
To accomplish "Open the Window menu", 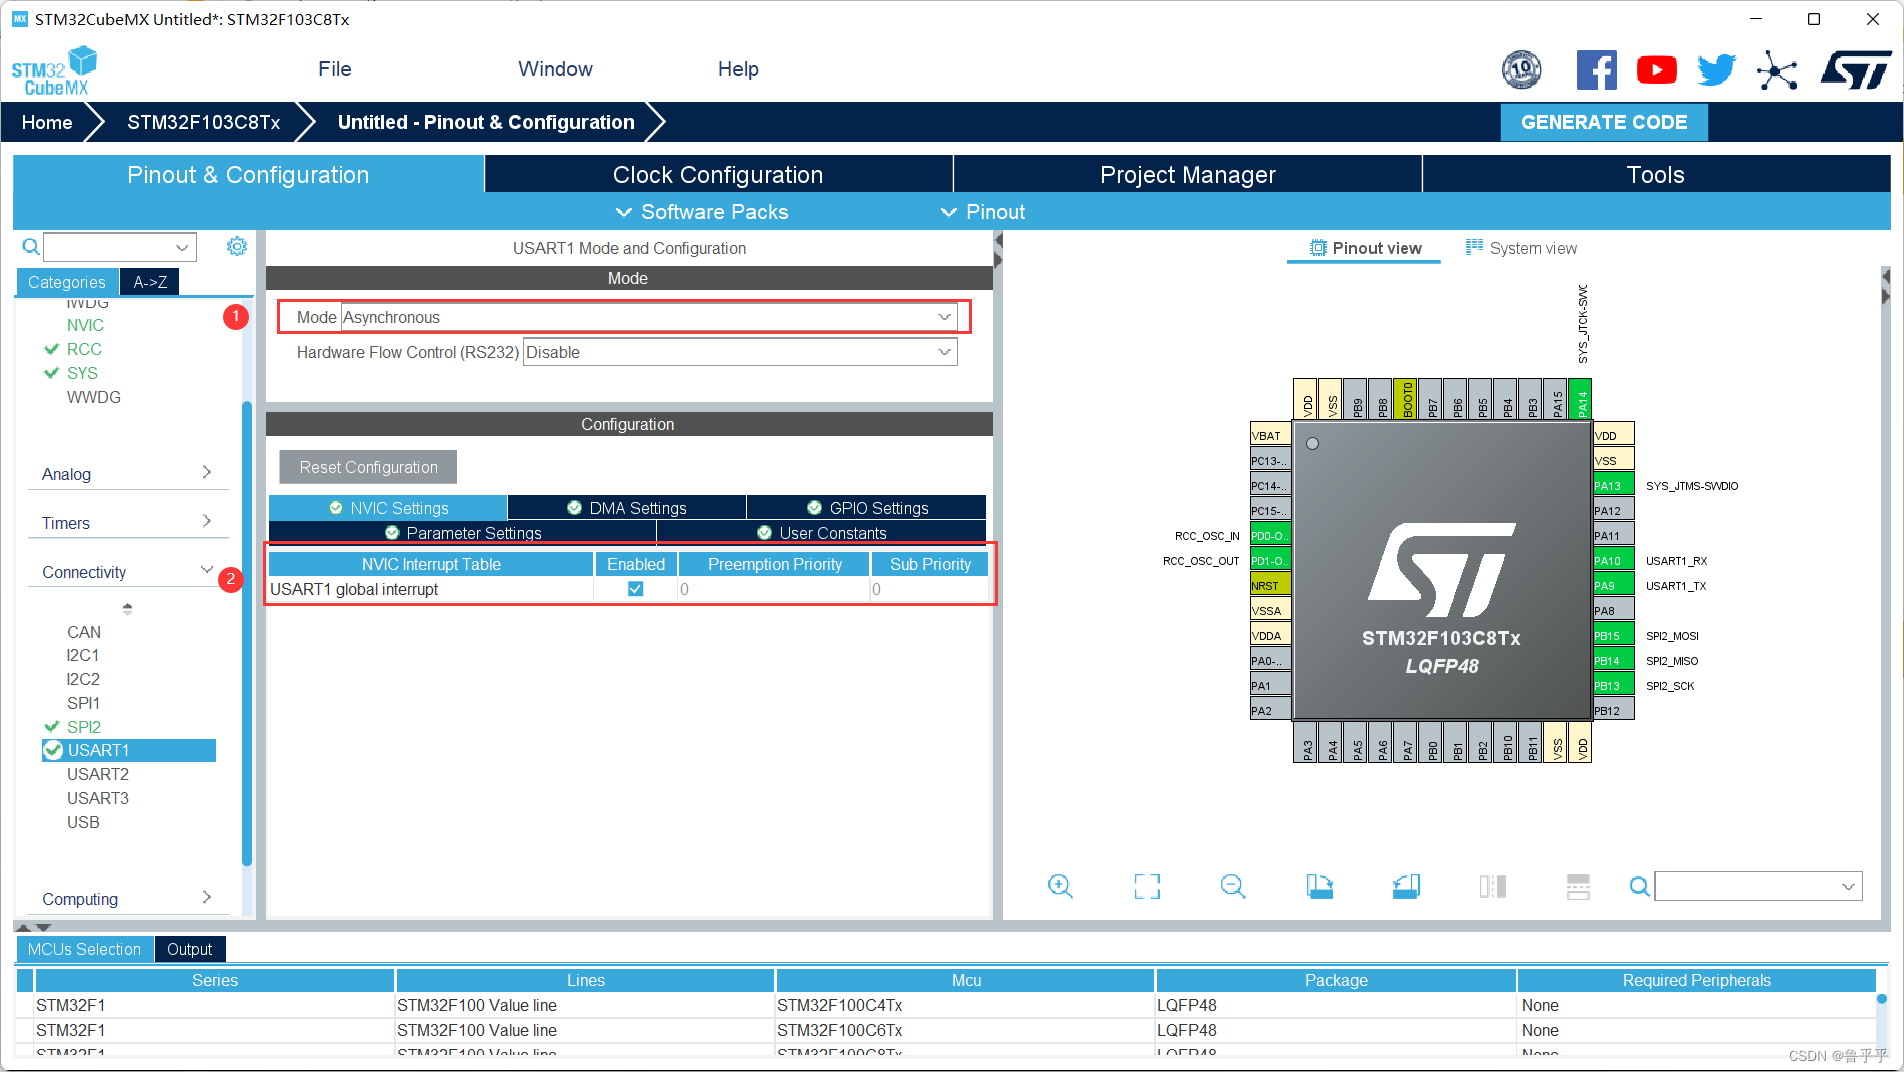I will [x=555, y=69].
